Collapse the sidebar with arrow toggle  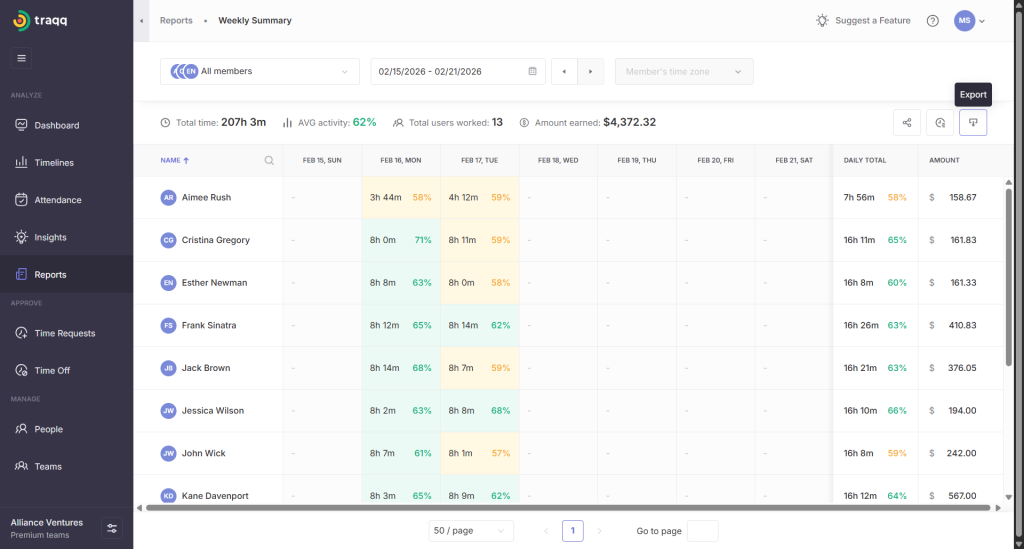coord(141,20)
